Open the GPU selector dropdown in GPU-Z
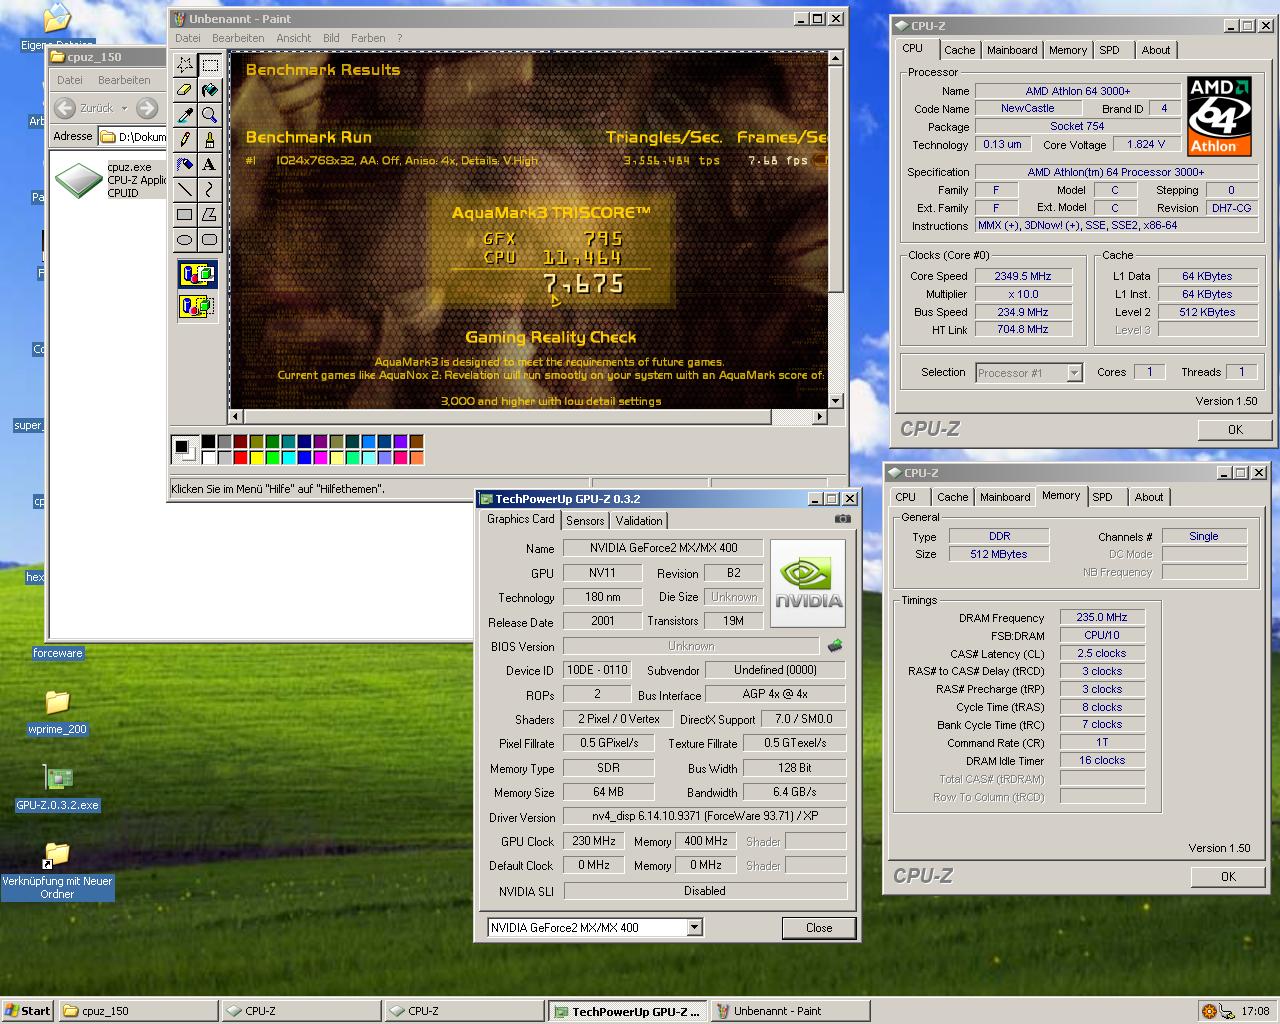The width and height of the screenshot is (1280, 1024). click(695, 928)
